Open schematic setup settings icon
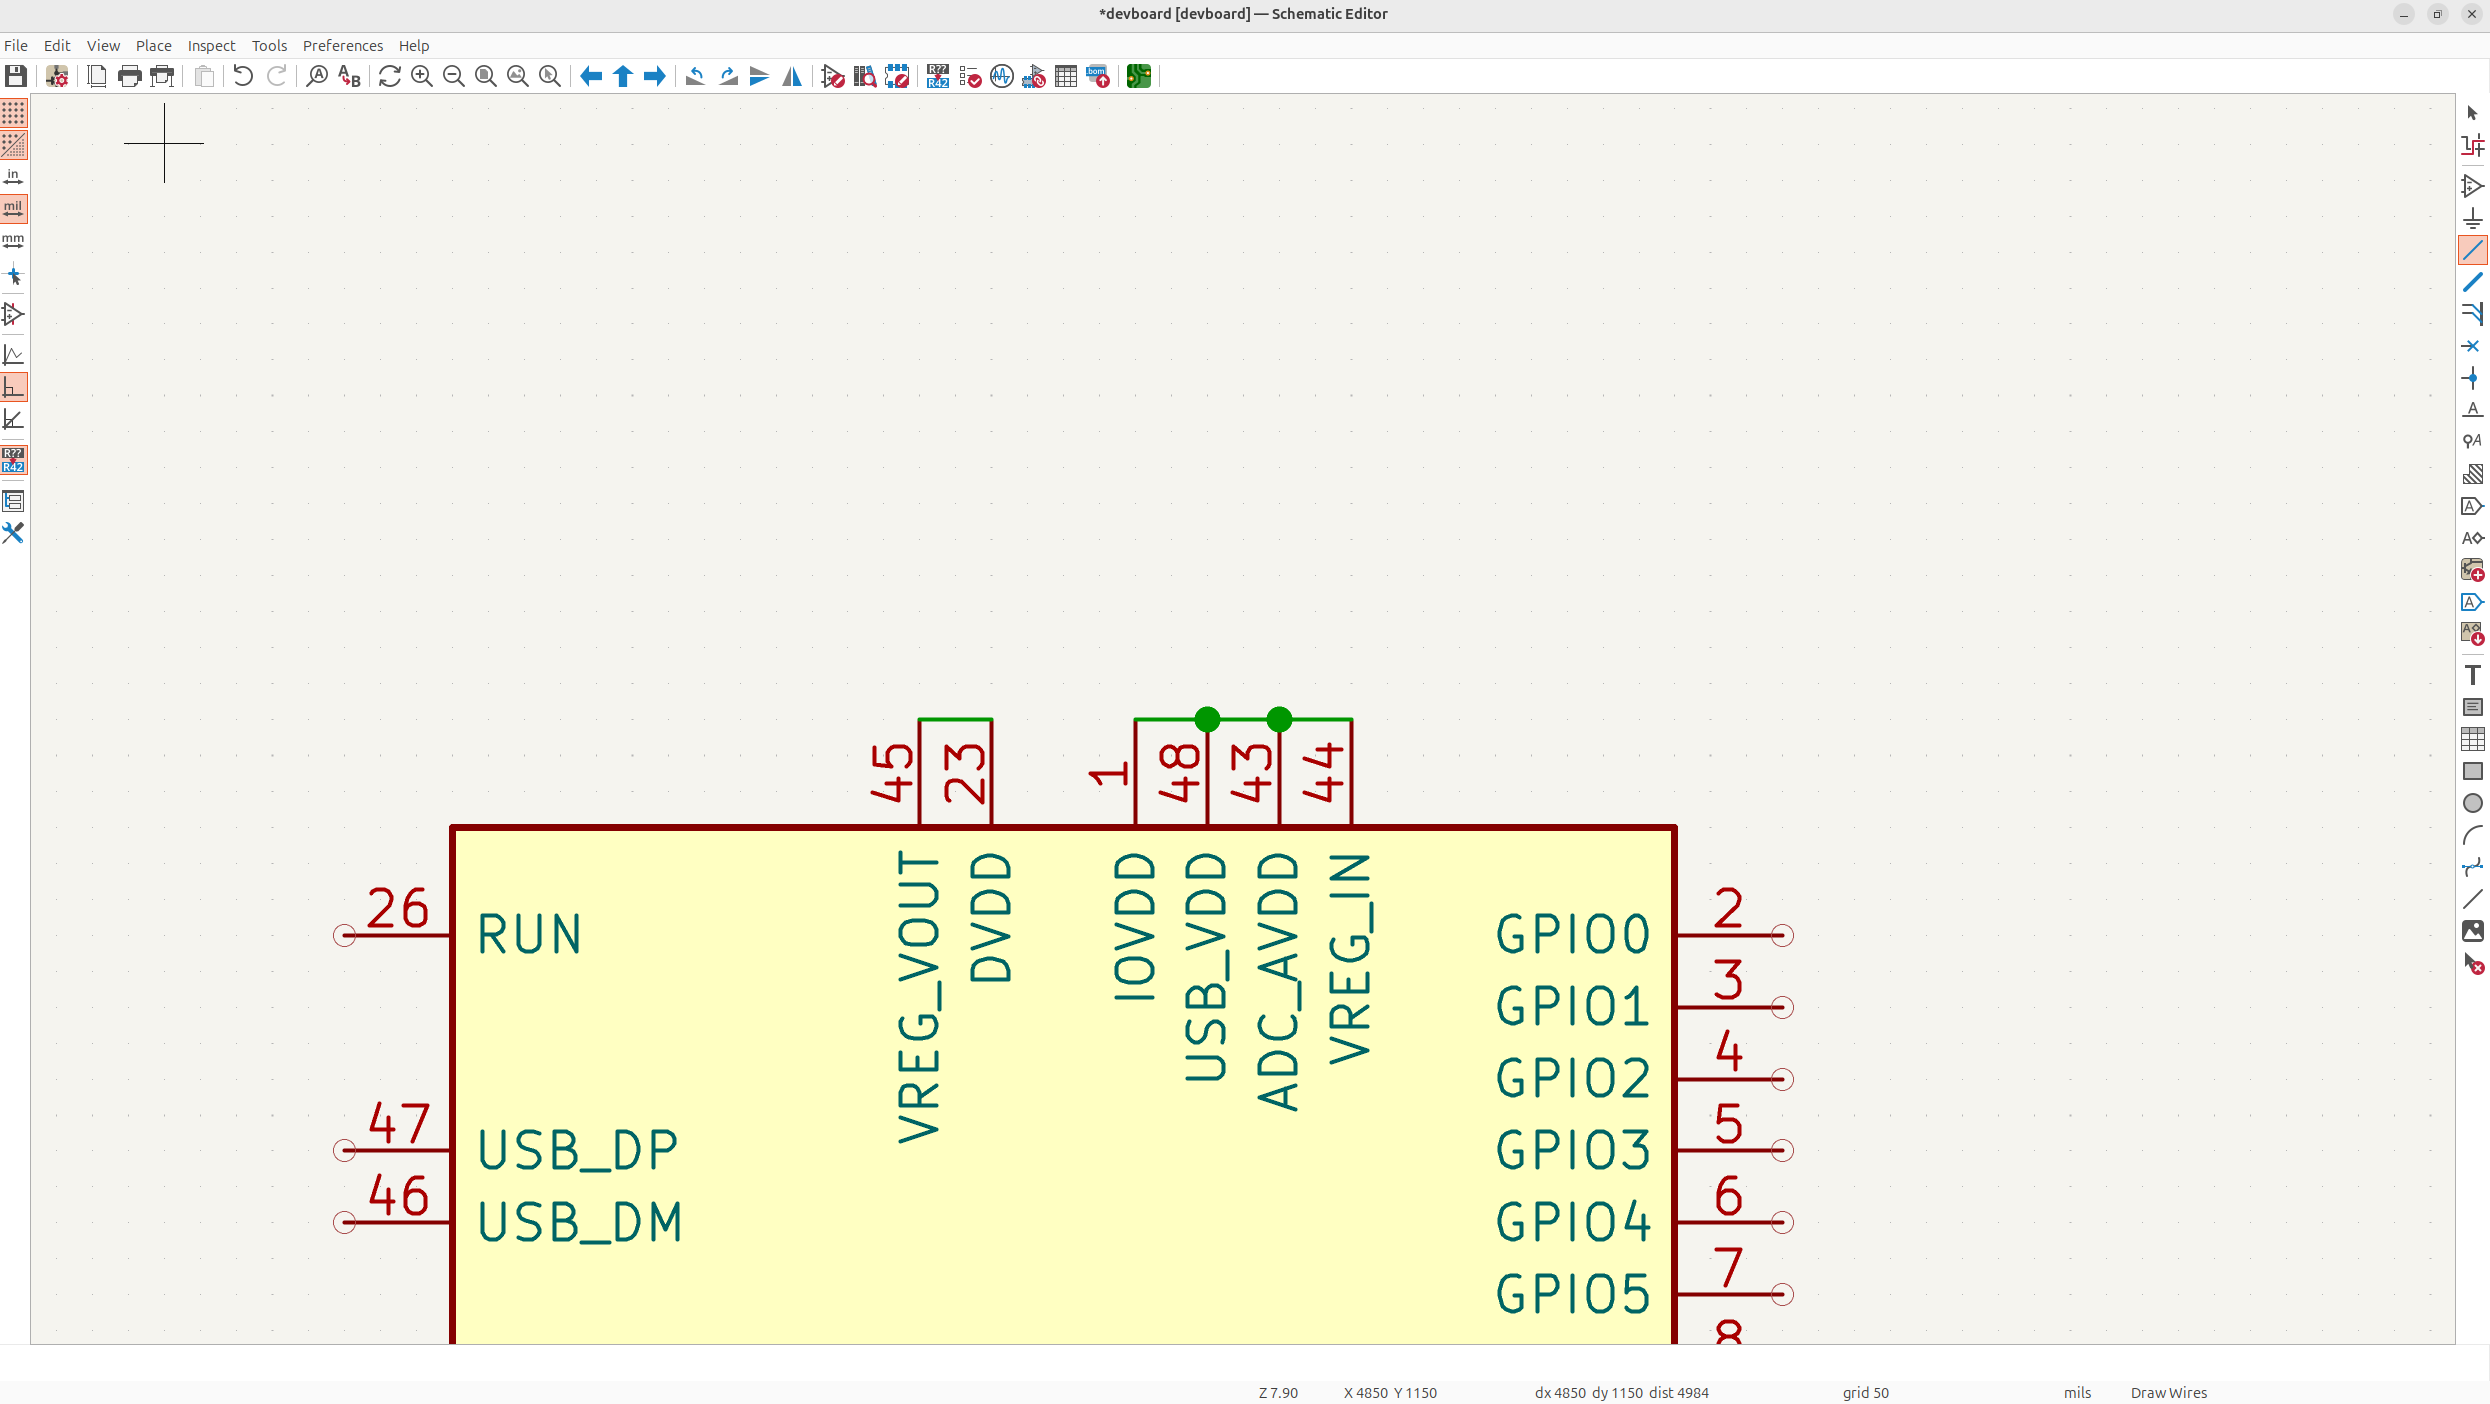2490x1404 pixels. pyautogui.click(x=57, y=76)
